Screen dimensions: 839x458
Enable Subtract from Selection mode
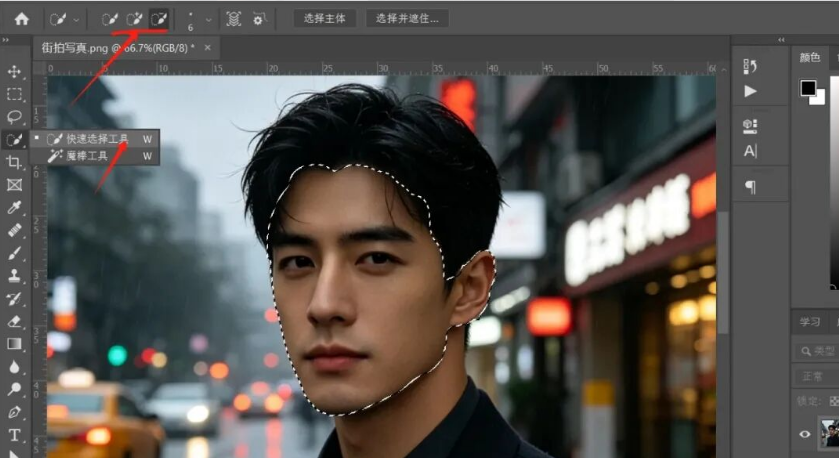[x=158, y=19]
